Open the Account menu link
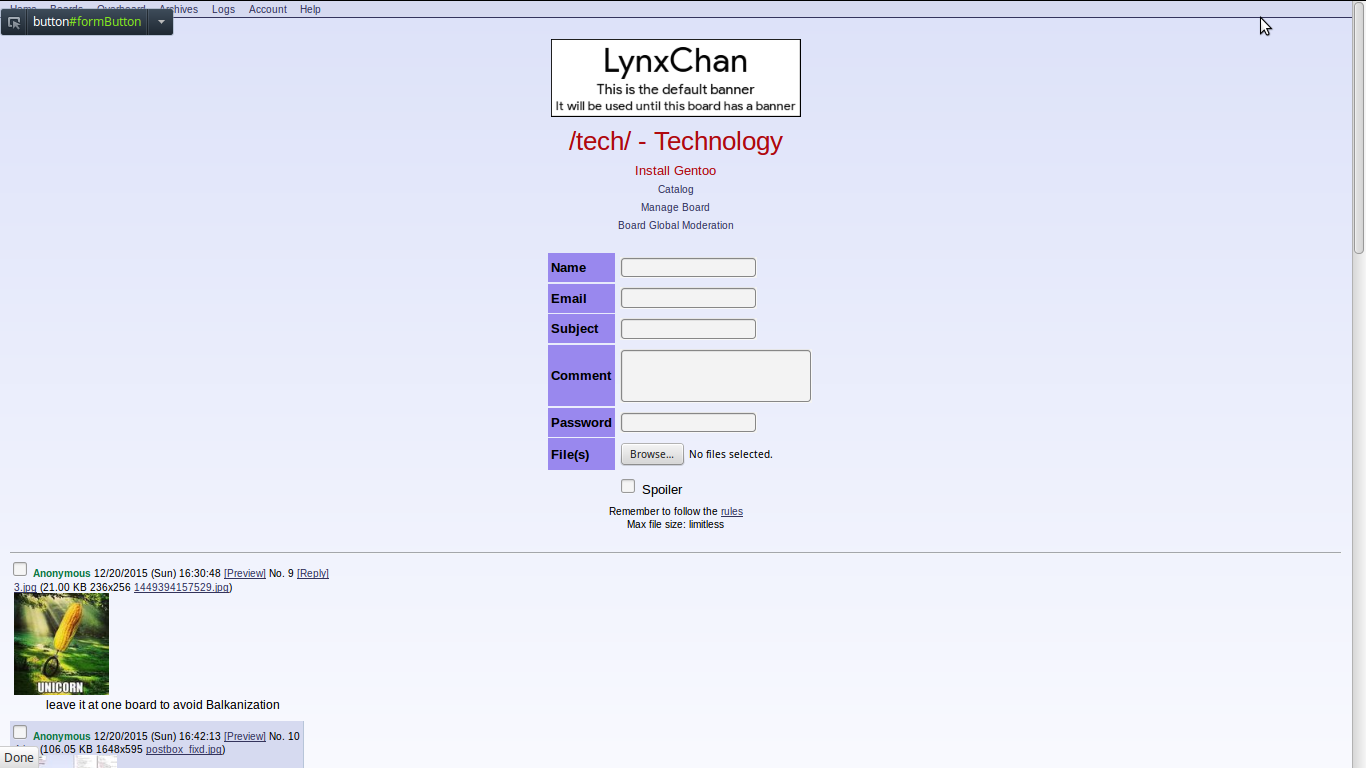 tap(268, 9)
